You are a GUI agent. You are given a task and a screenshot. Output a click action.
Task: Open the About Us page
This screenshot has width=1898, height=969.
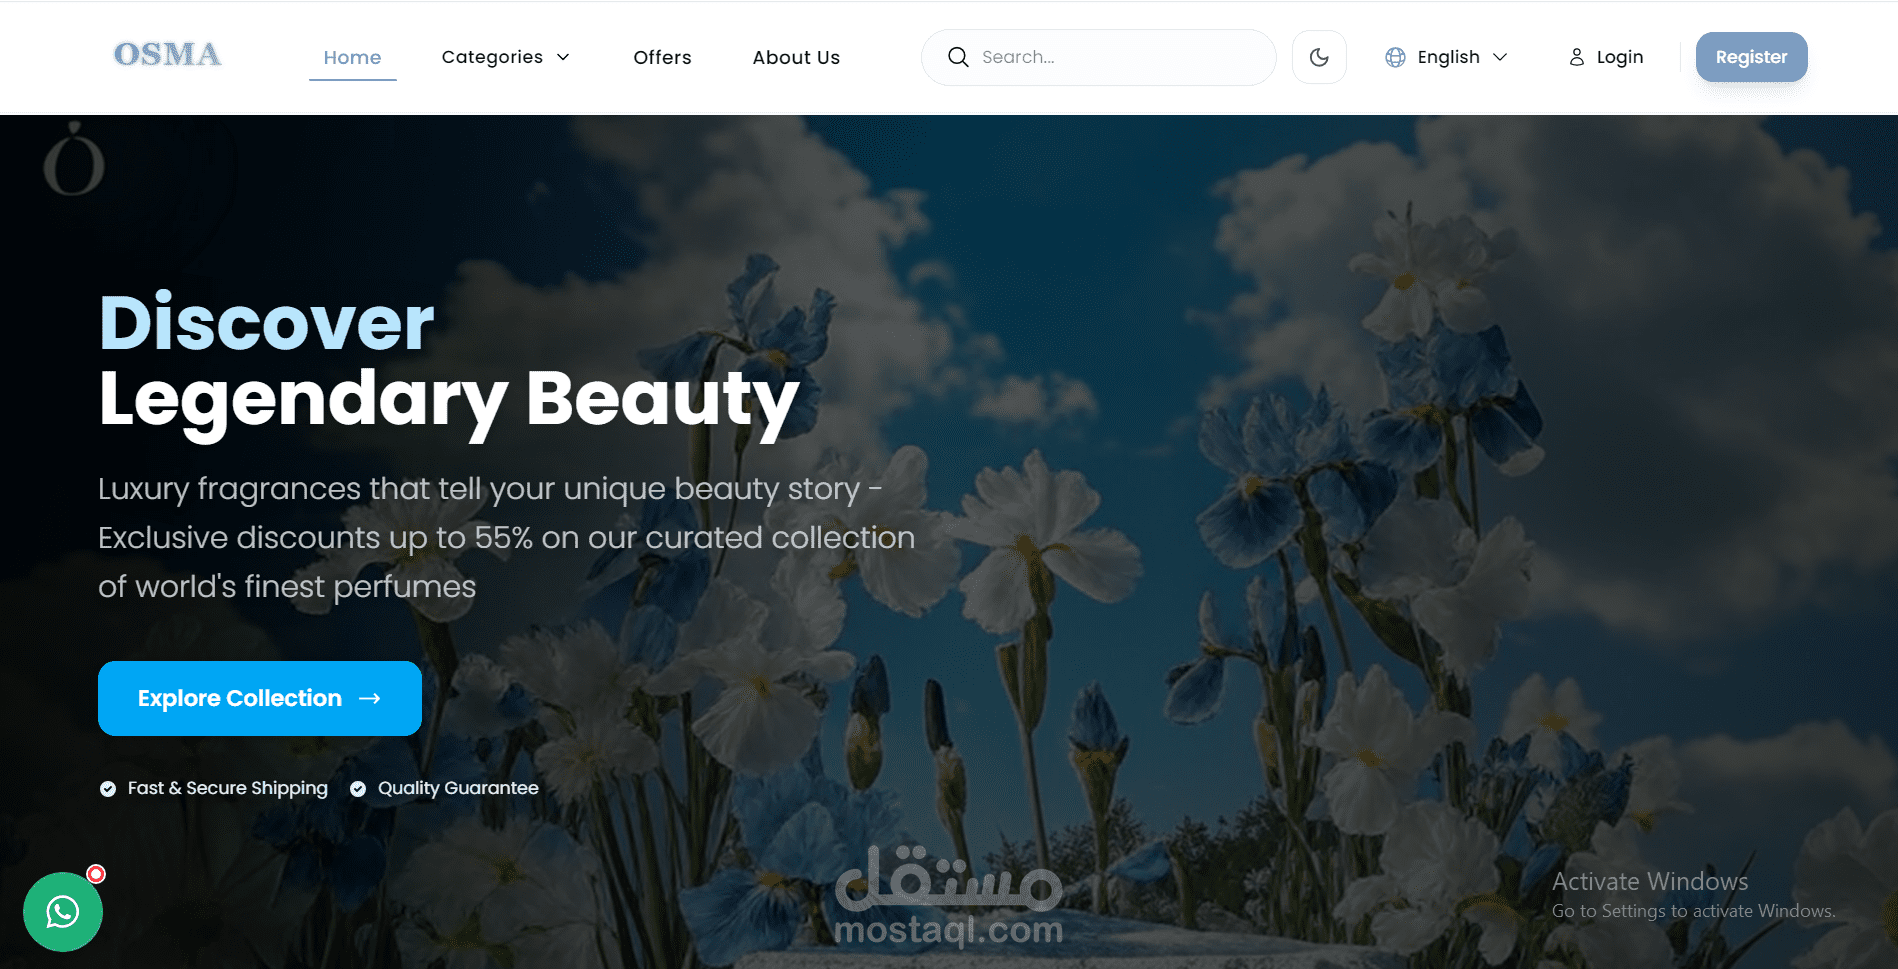796,57
